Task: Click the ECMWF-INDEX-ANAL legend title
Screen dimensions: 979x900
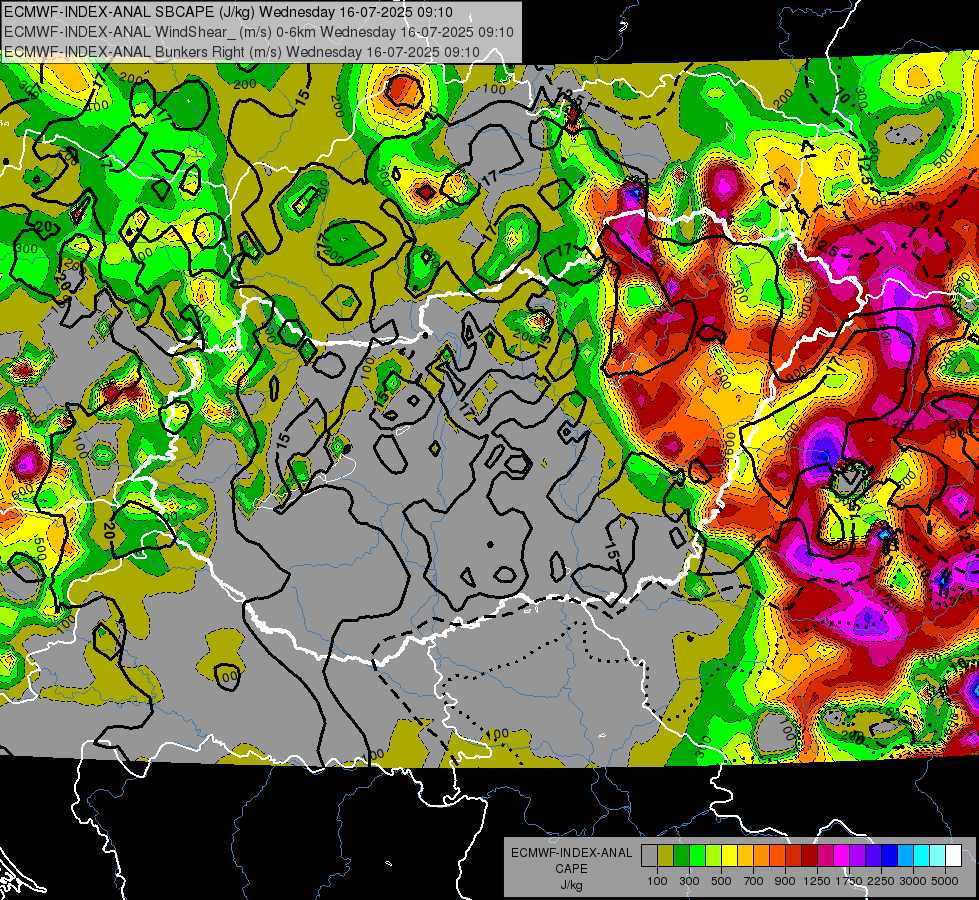Action: click(572, 853)
